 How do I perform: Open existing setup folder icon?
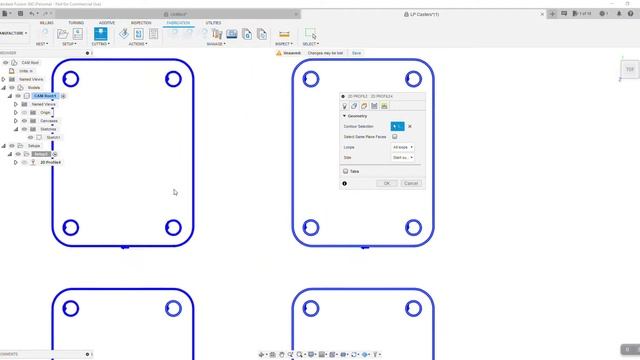pyautogui.click(x=62, y=34)
